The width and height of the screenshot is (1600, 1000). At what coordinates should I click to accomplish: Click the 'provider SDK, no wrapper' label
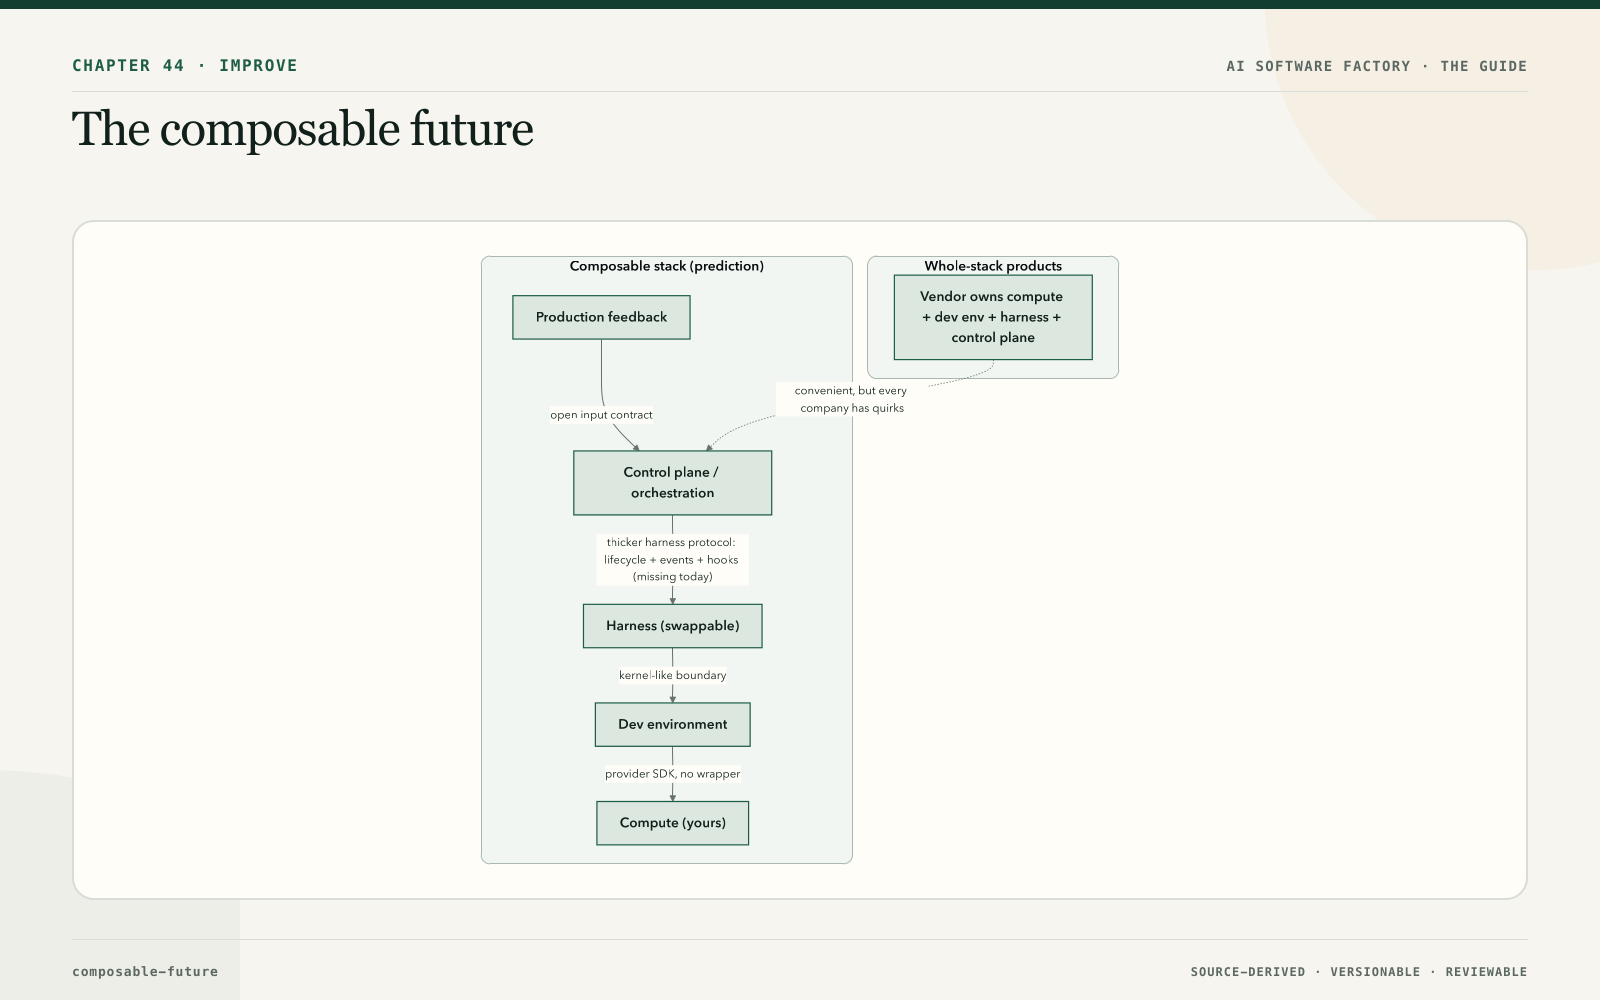pyautogui.click(x=672, y=774)
